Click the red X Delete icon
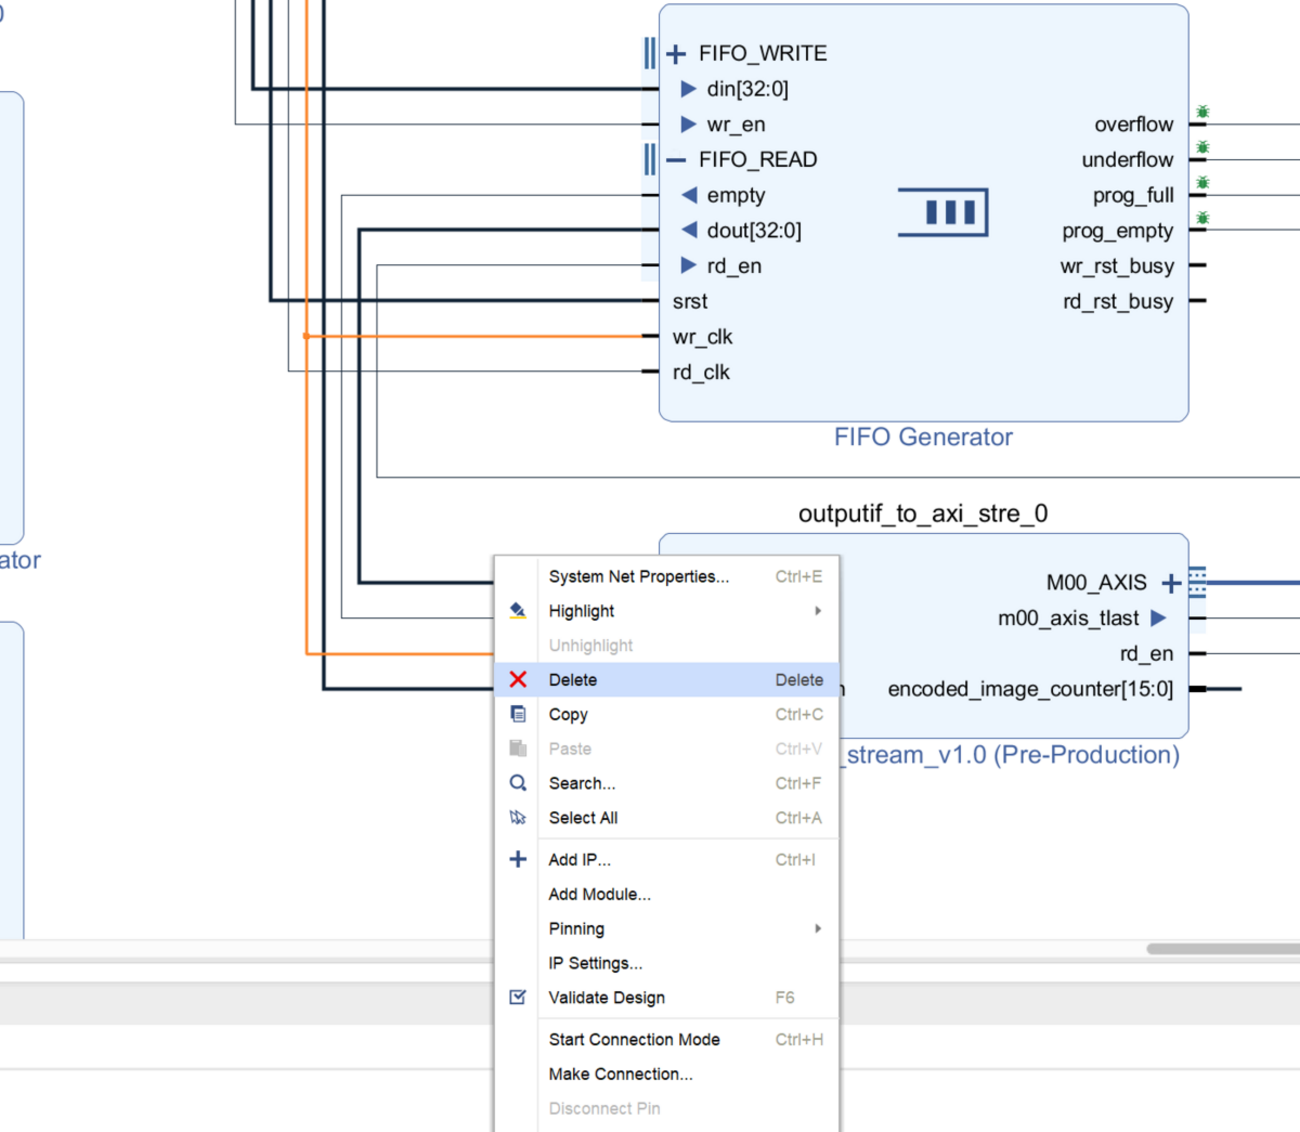Image resolution: width=1300 pixels, height=1132 pixels. point(518,680)
